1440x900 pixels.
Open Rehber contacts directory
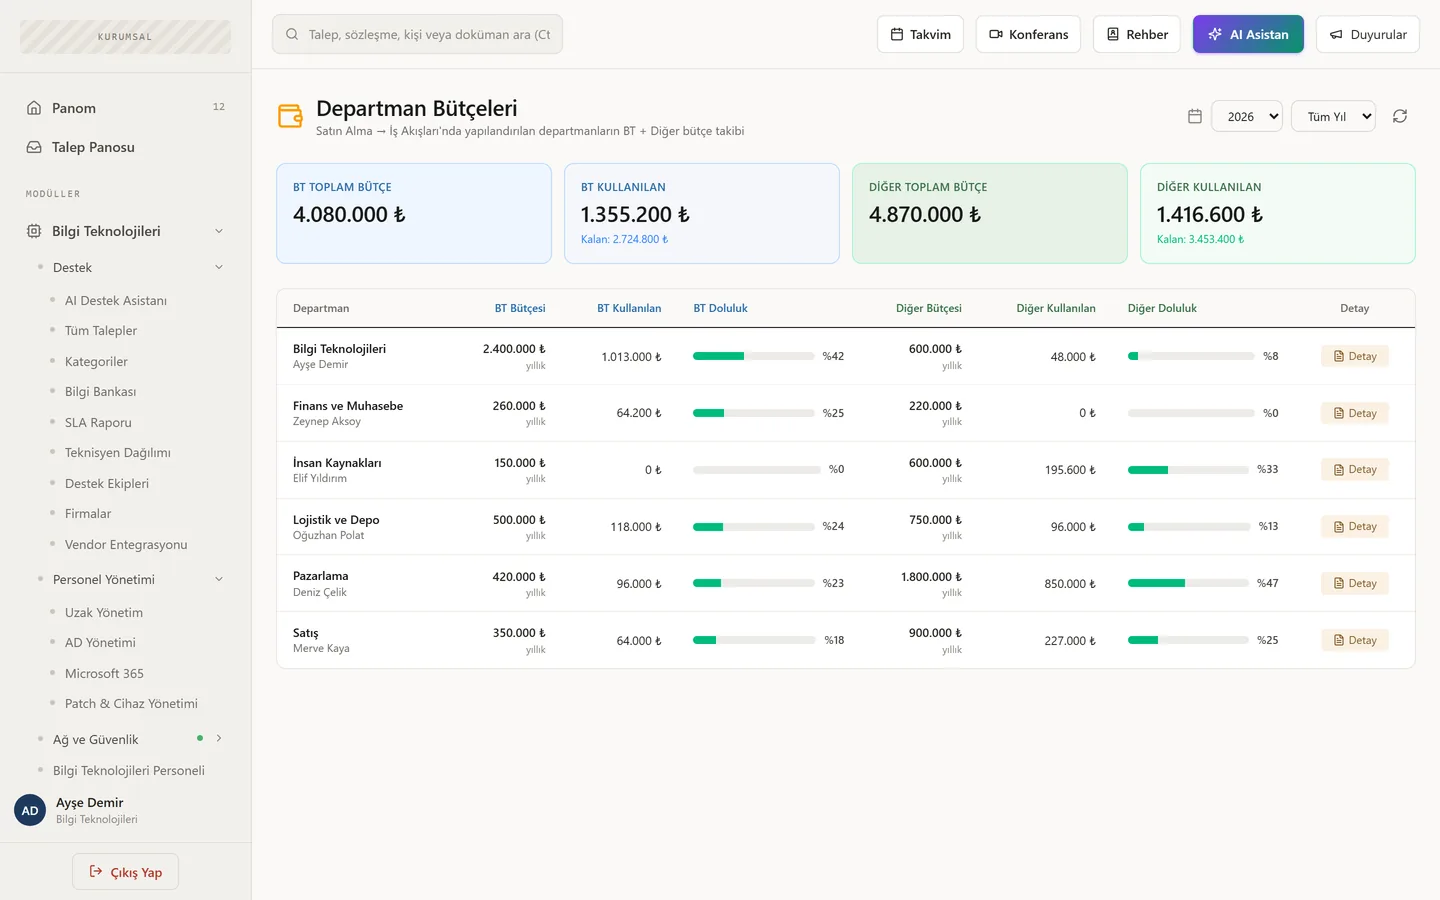[1137, 34]
